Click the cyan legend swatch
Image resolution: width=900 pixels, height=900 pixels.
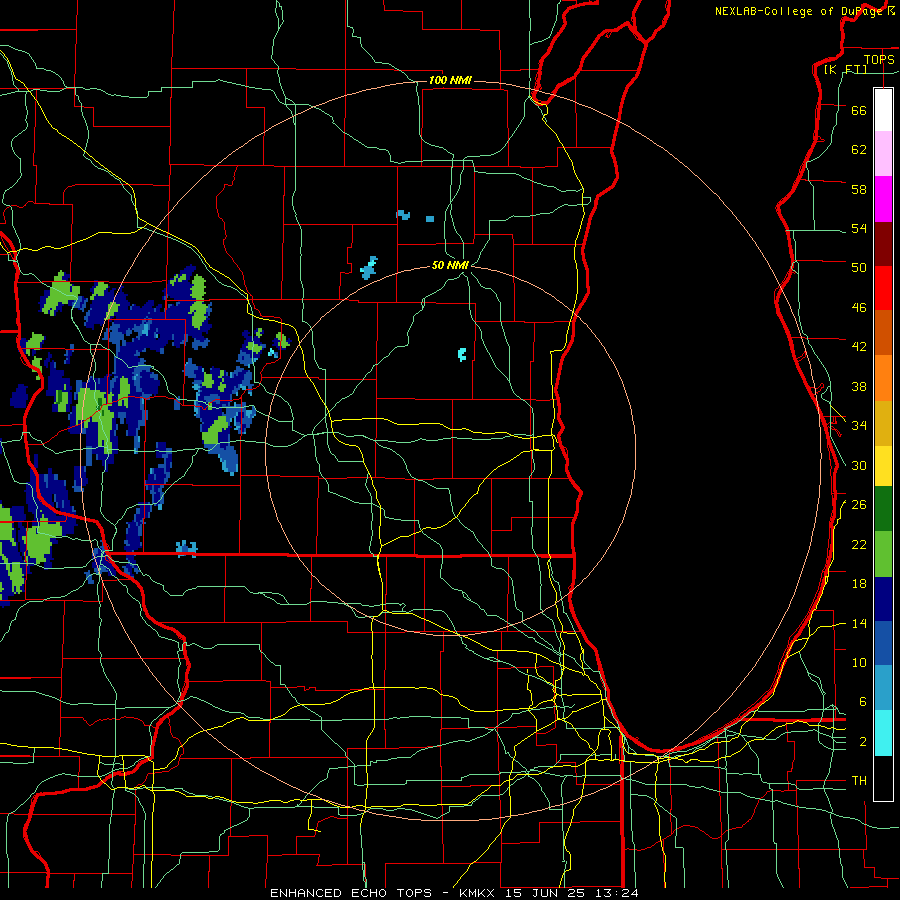[883, 733]
